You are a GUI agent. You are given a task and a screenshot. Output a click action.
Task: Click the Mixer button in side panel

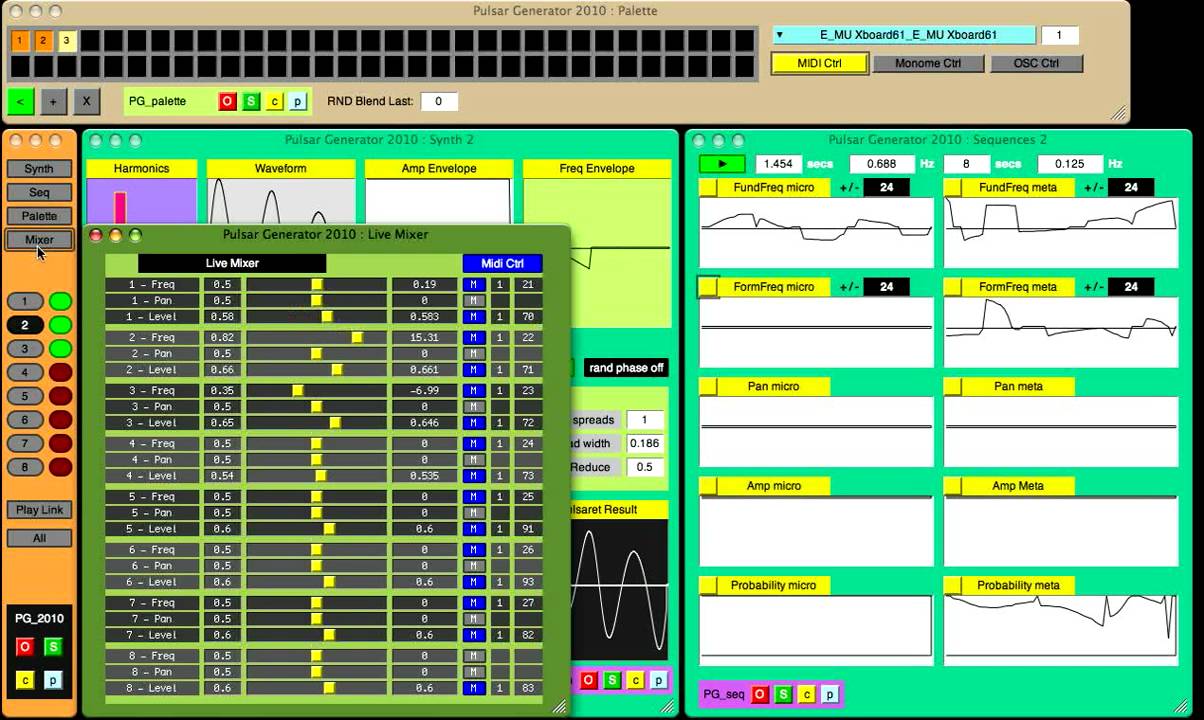39,240
